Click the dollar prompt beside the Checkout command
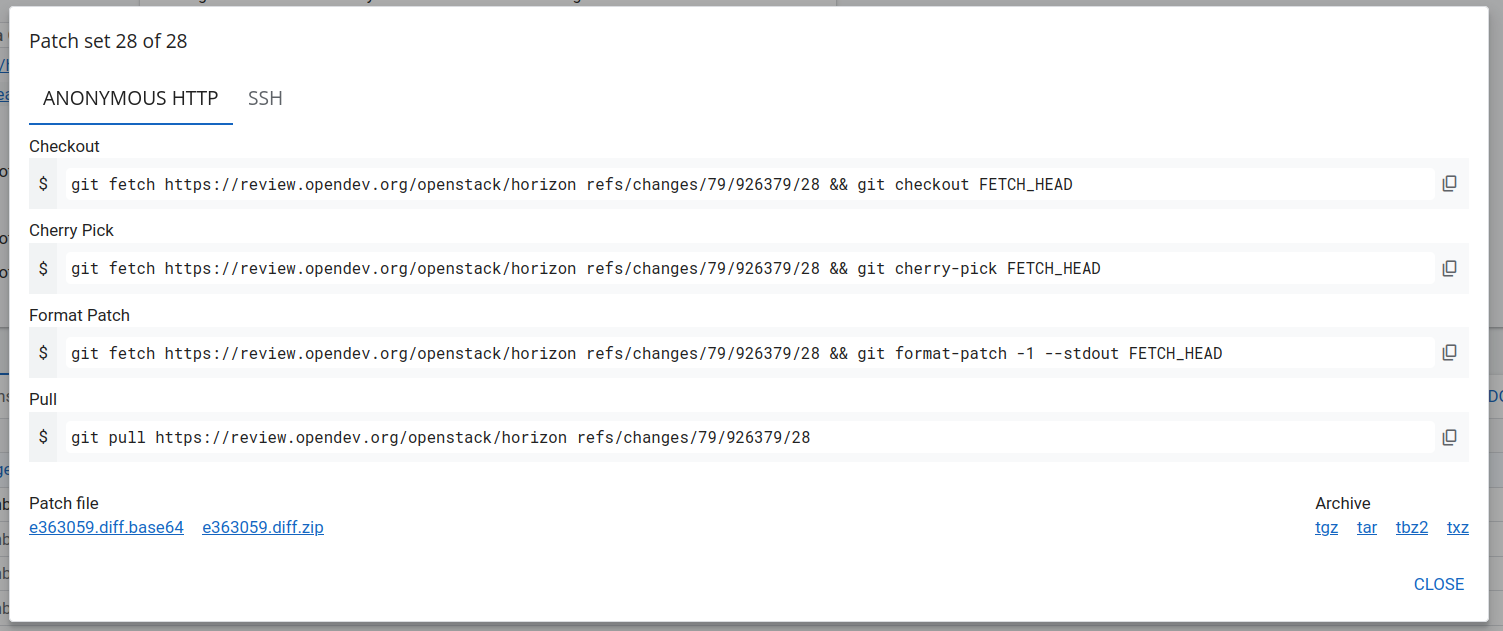The height and width of the screenshot is (631, 1503). [45, 183]
